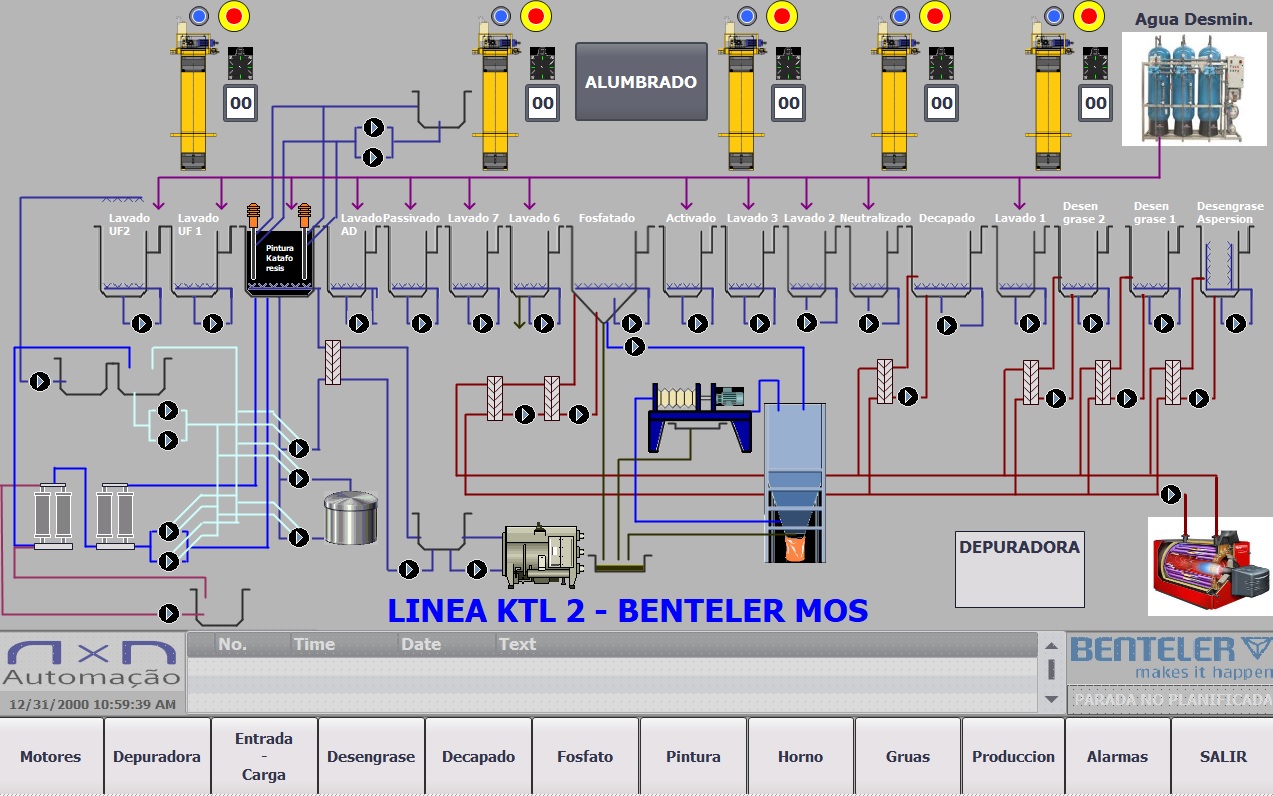Open the Gruas screen
This screenshot has width=1273, height=796.
(x=907, y=757)
